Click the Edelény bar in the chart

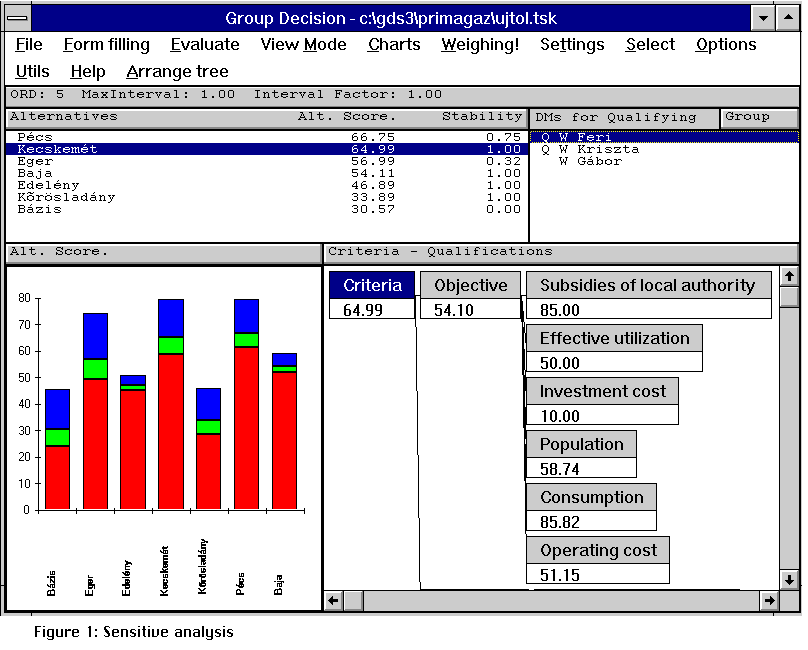click(x=133, y=442)
